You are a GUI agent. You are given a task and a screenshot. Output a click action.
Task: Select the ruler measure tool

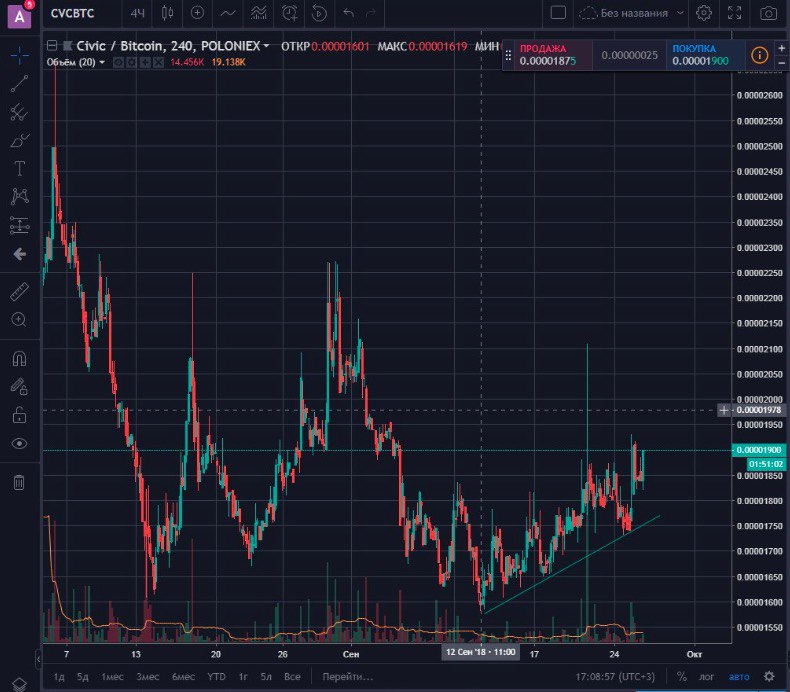[x=19, y=291]
